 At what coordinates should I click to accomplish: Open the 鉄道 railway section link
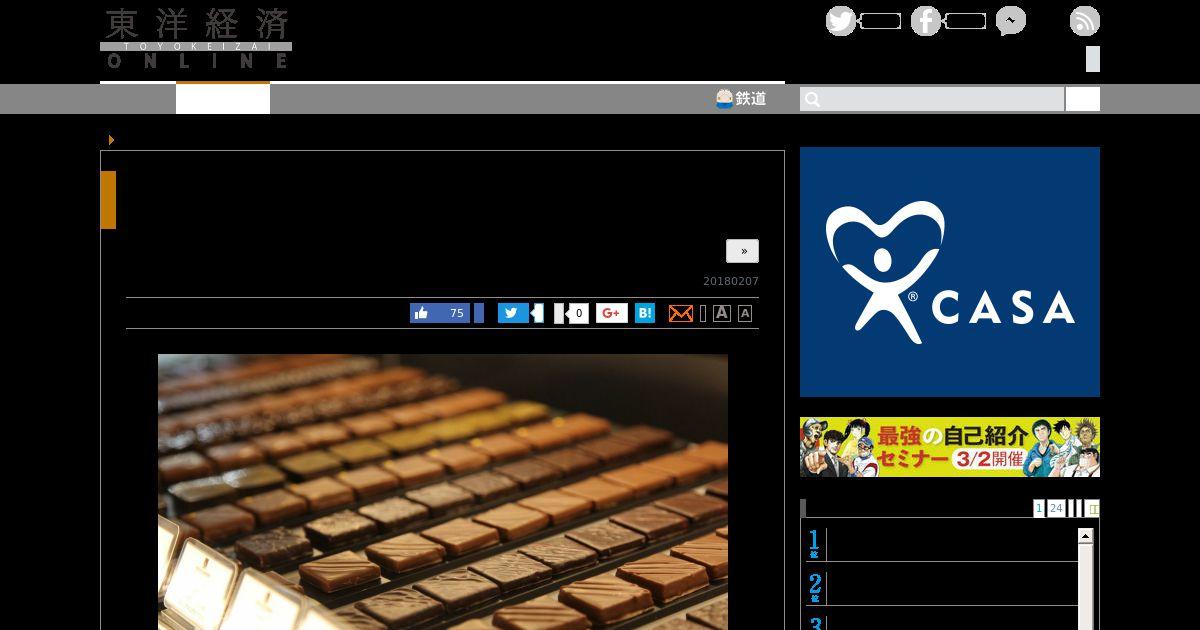click(x=741, y=98)
